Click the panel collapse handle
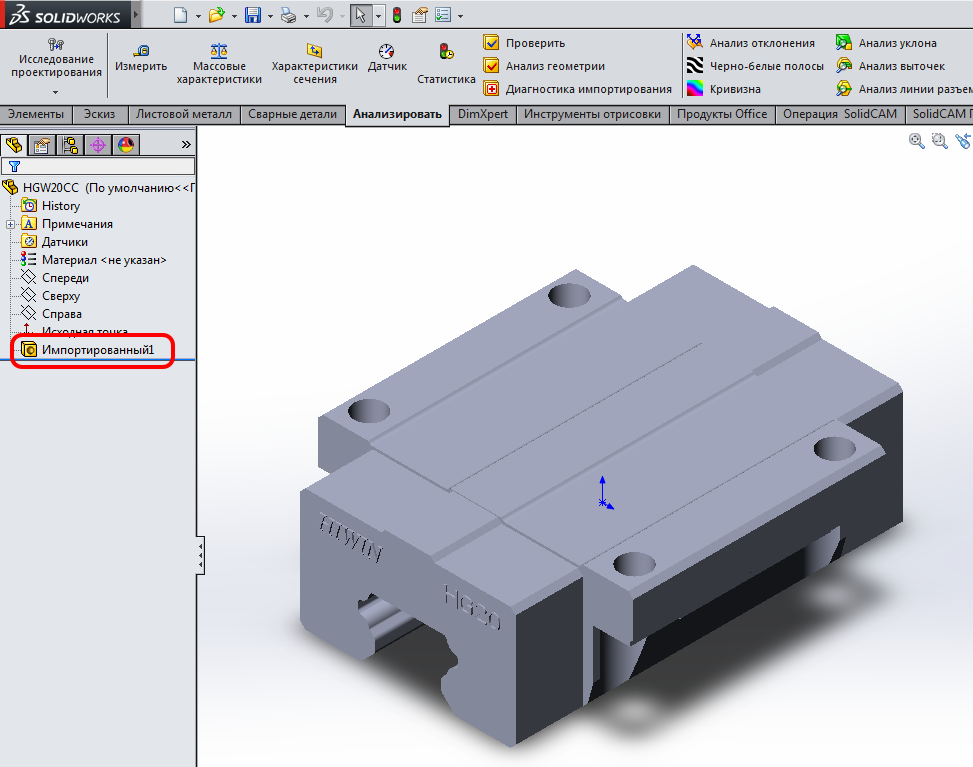The image size is (973, 767). [200, 555]
